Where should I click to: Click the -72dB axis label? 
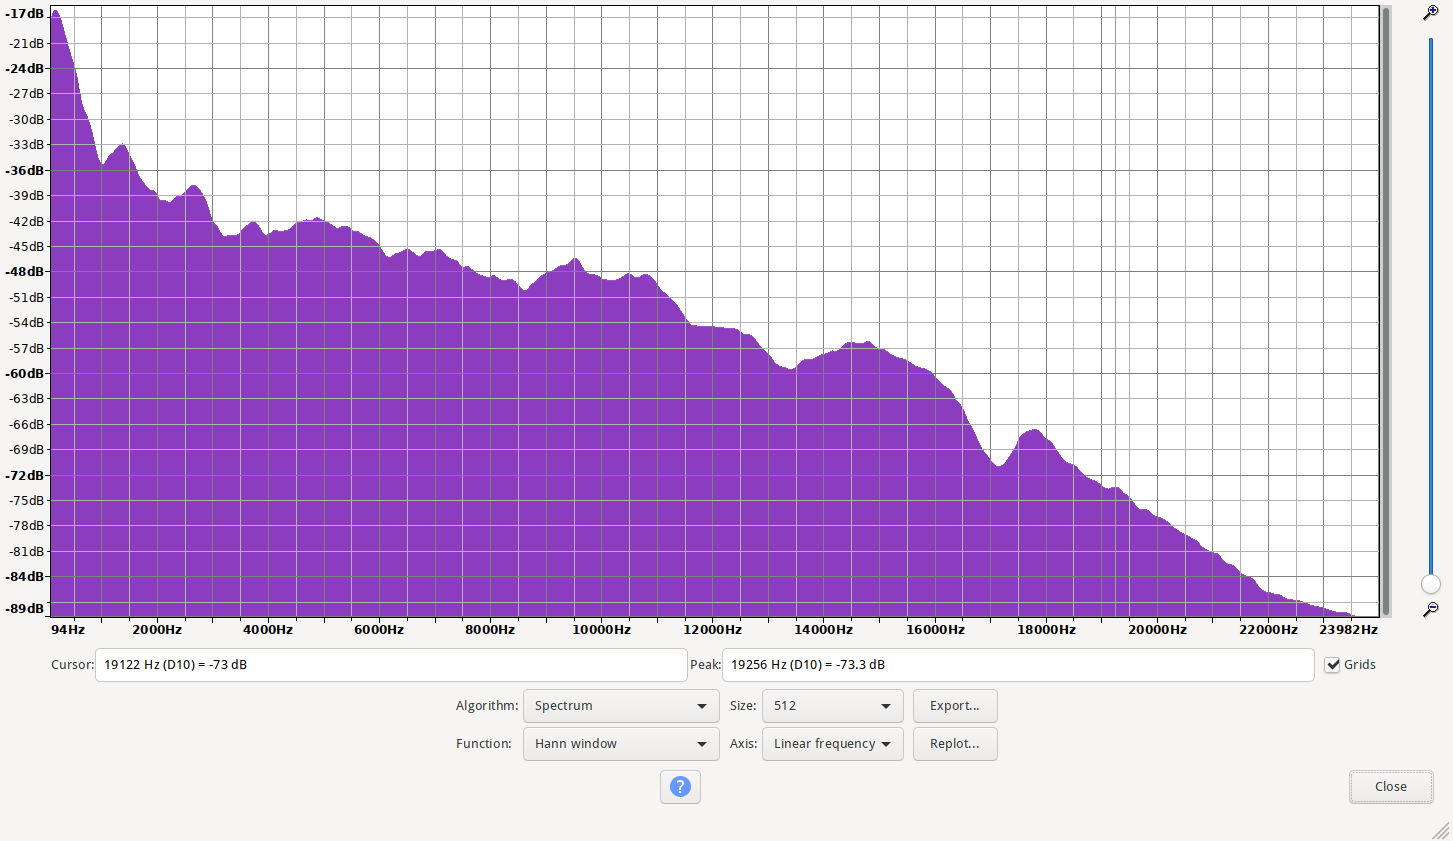25,476
